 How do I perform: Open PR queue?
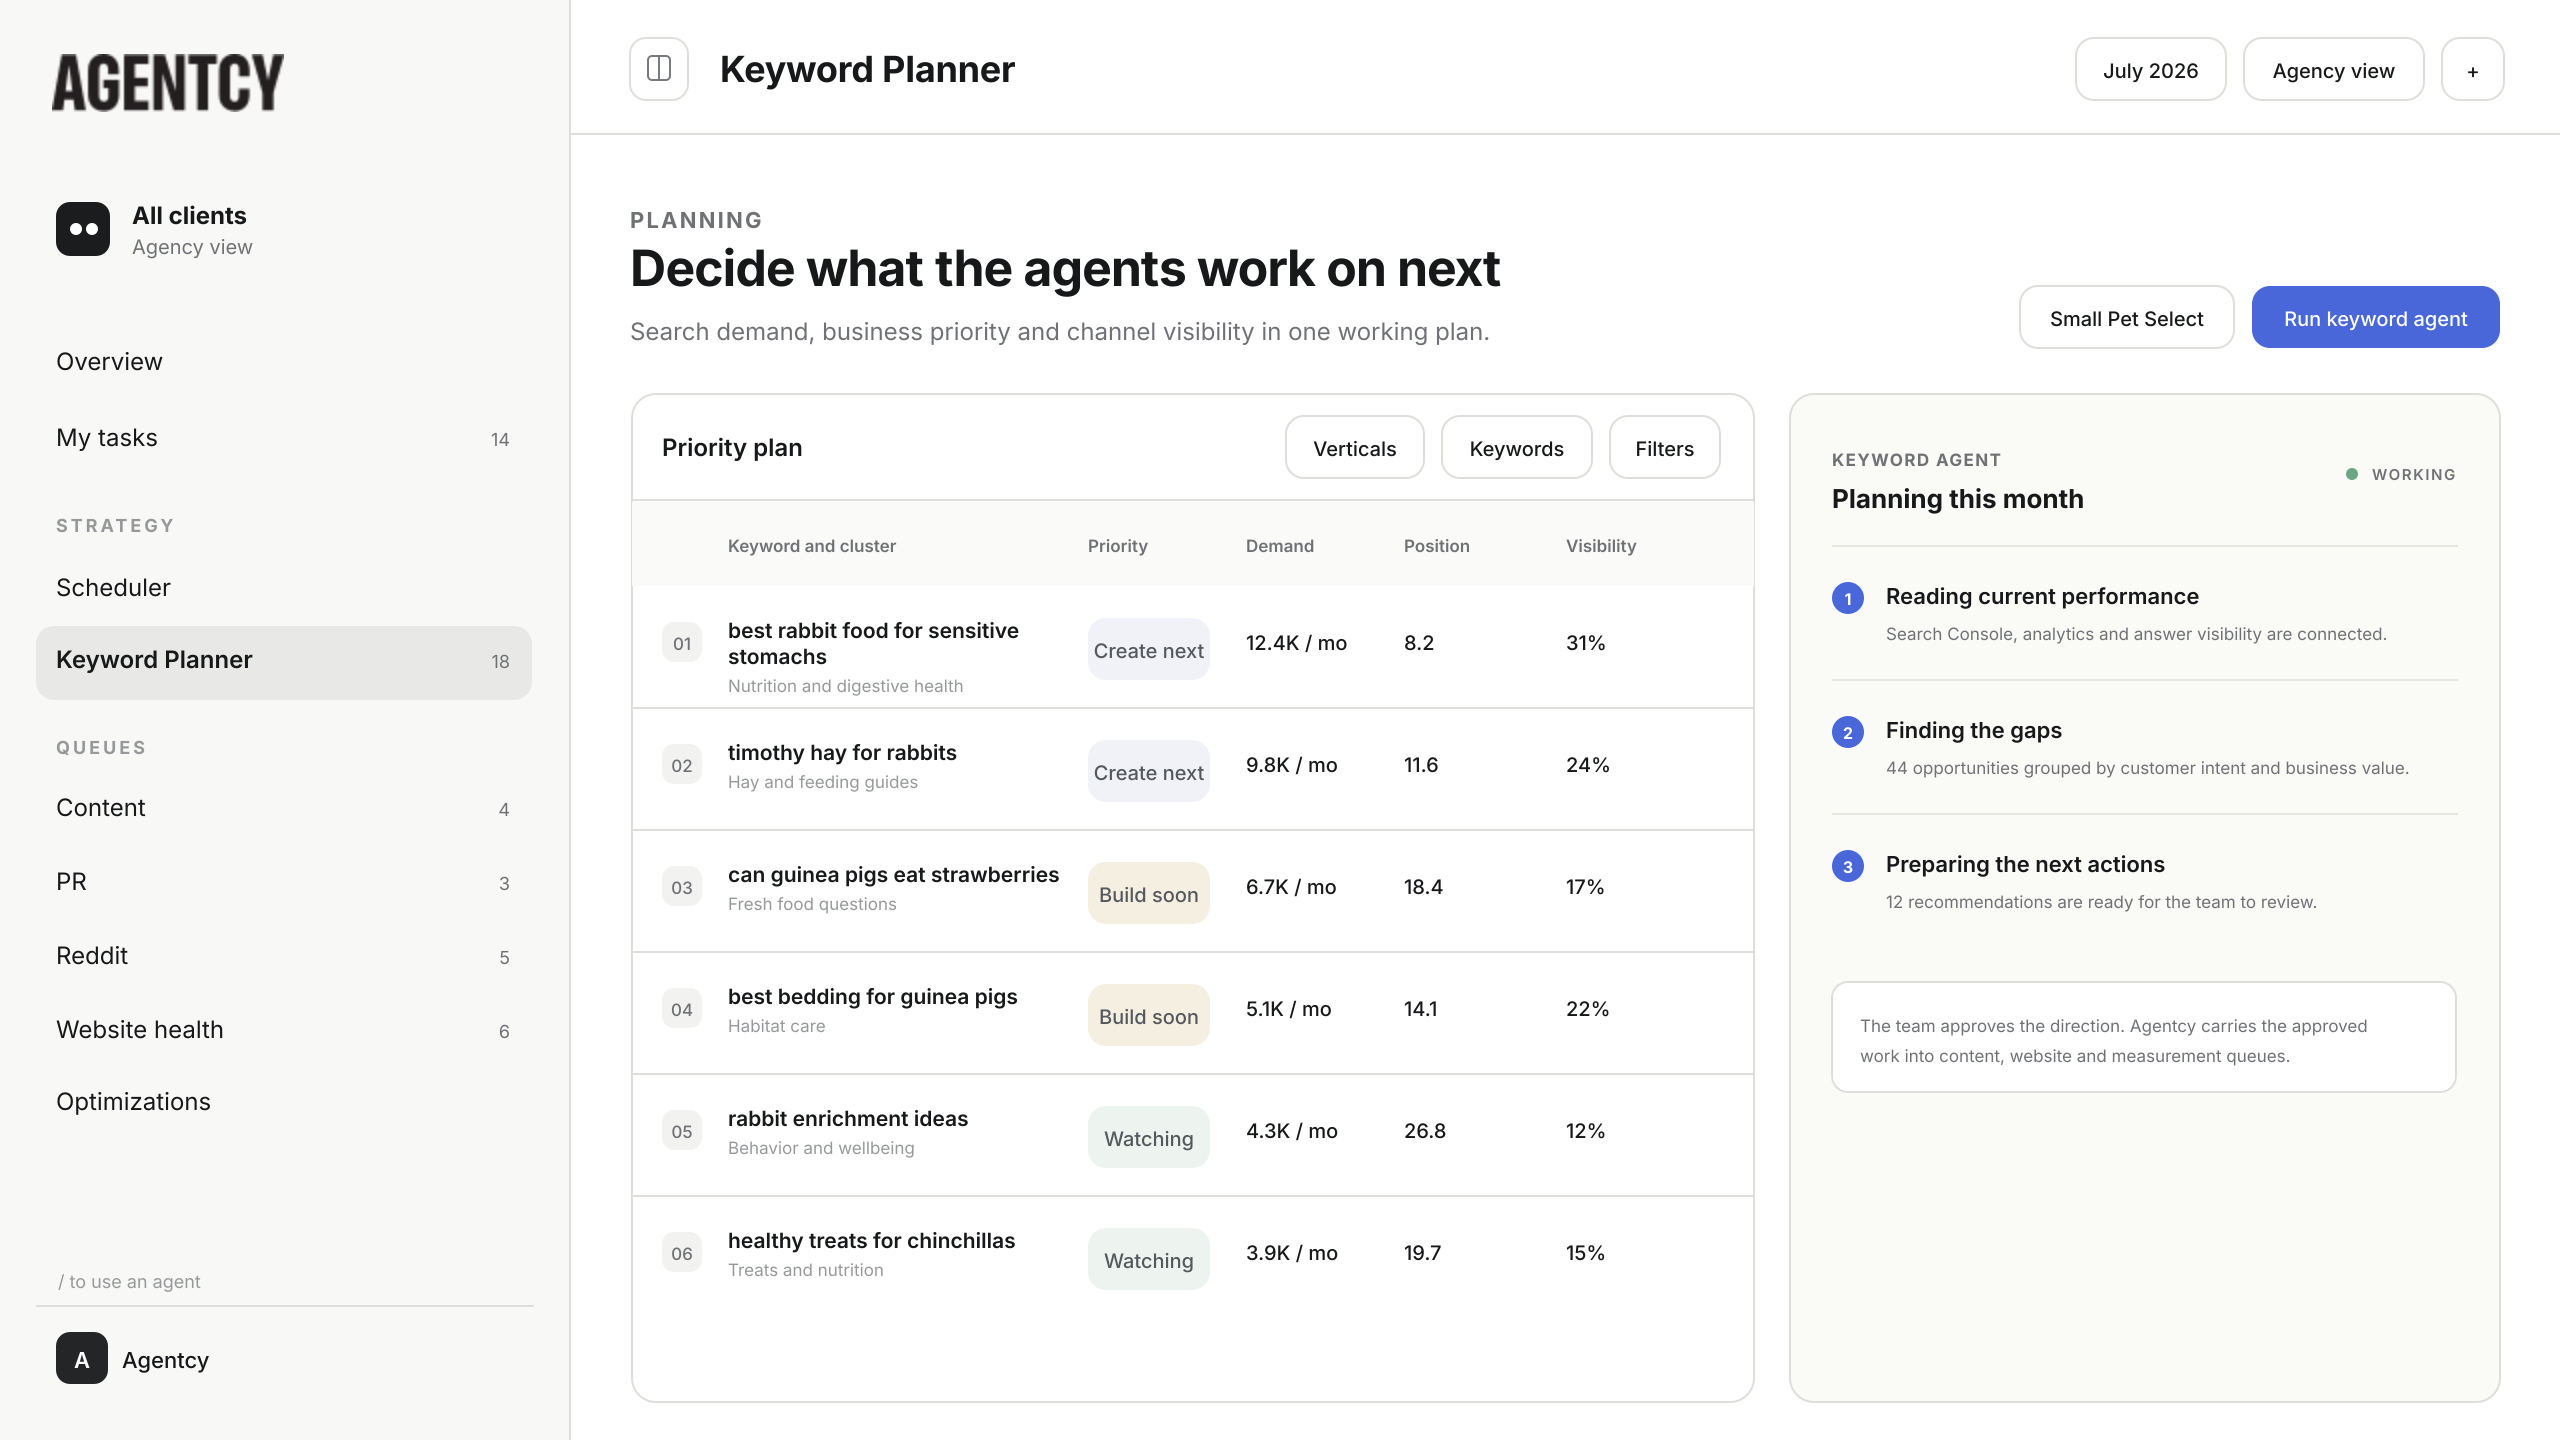tap(284, 882)
